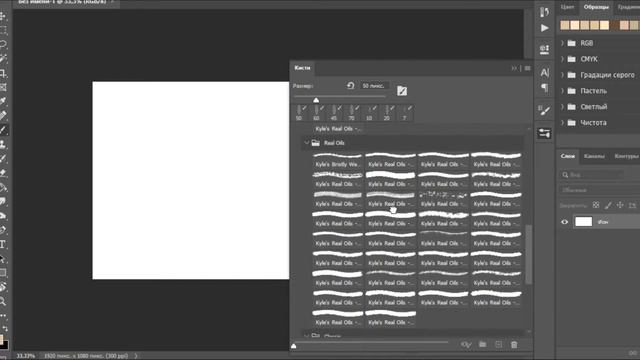Open the History panel icon

tap(544, 12)
